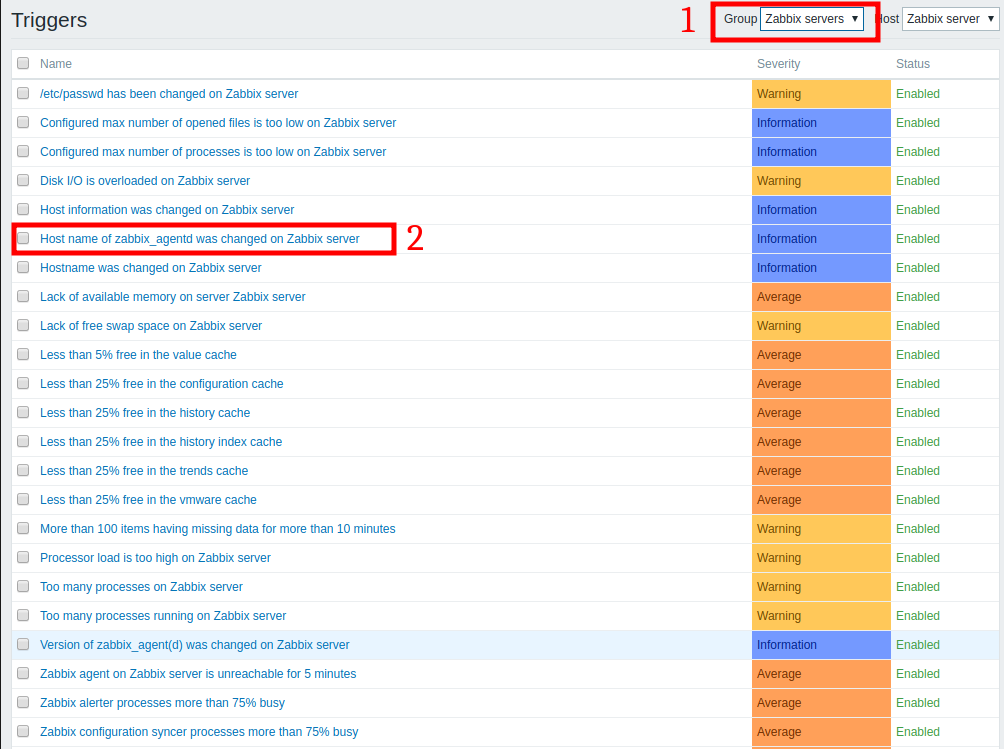1004x749 pixels.
Task: Open Processor load is too high trigger
Action: pyautogui.click(x=155, y=558)
